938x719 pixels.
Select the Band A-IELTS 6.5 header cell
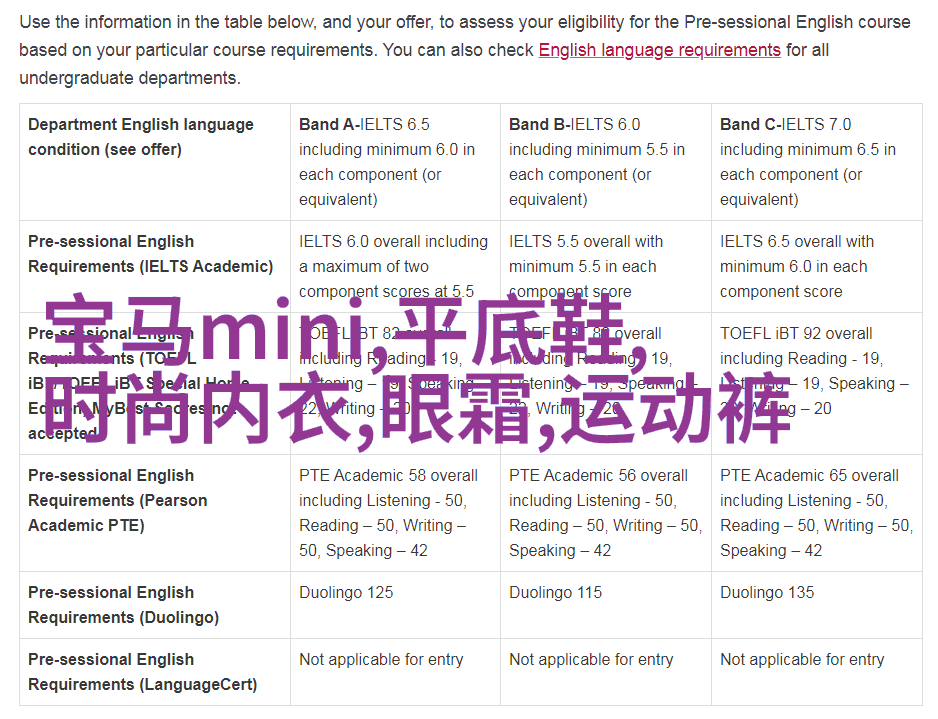pyautogui.click(x=395, y=162)
